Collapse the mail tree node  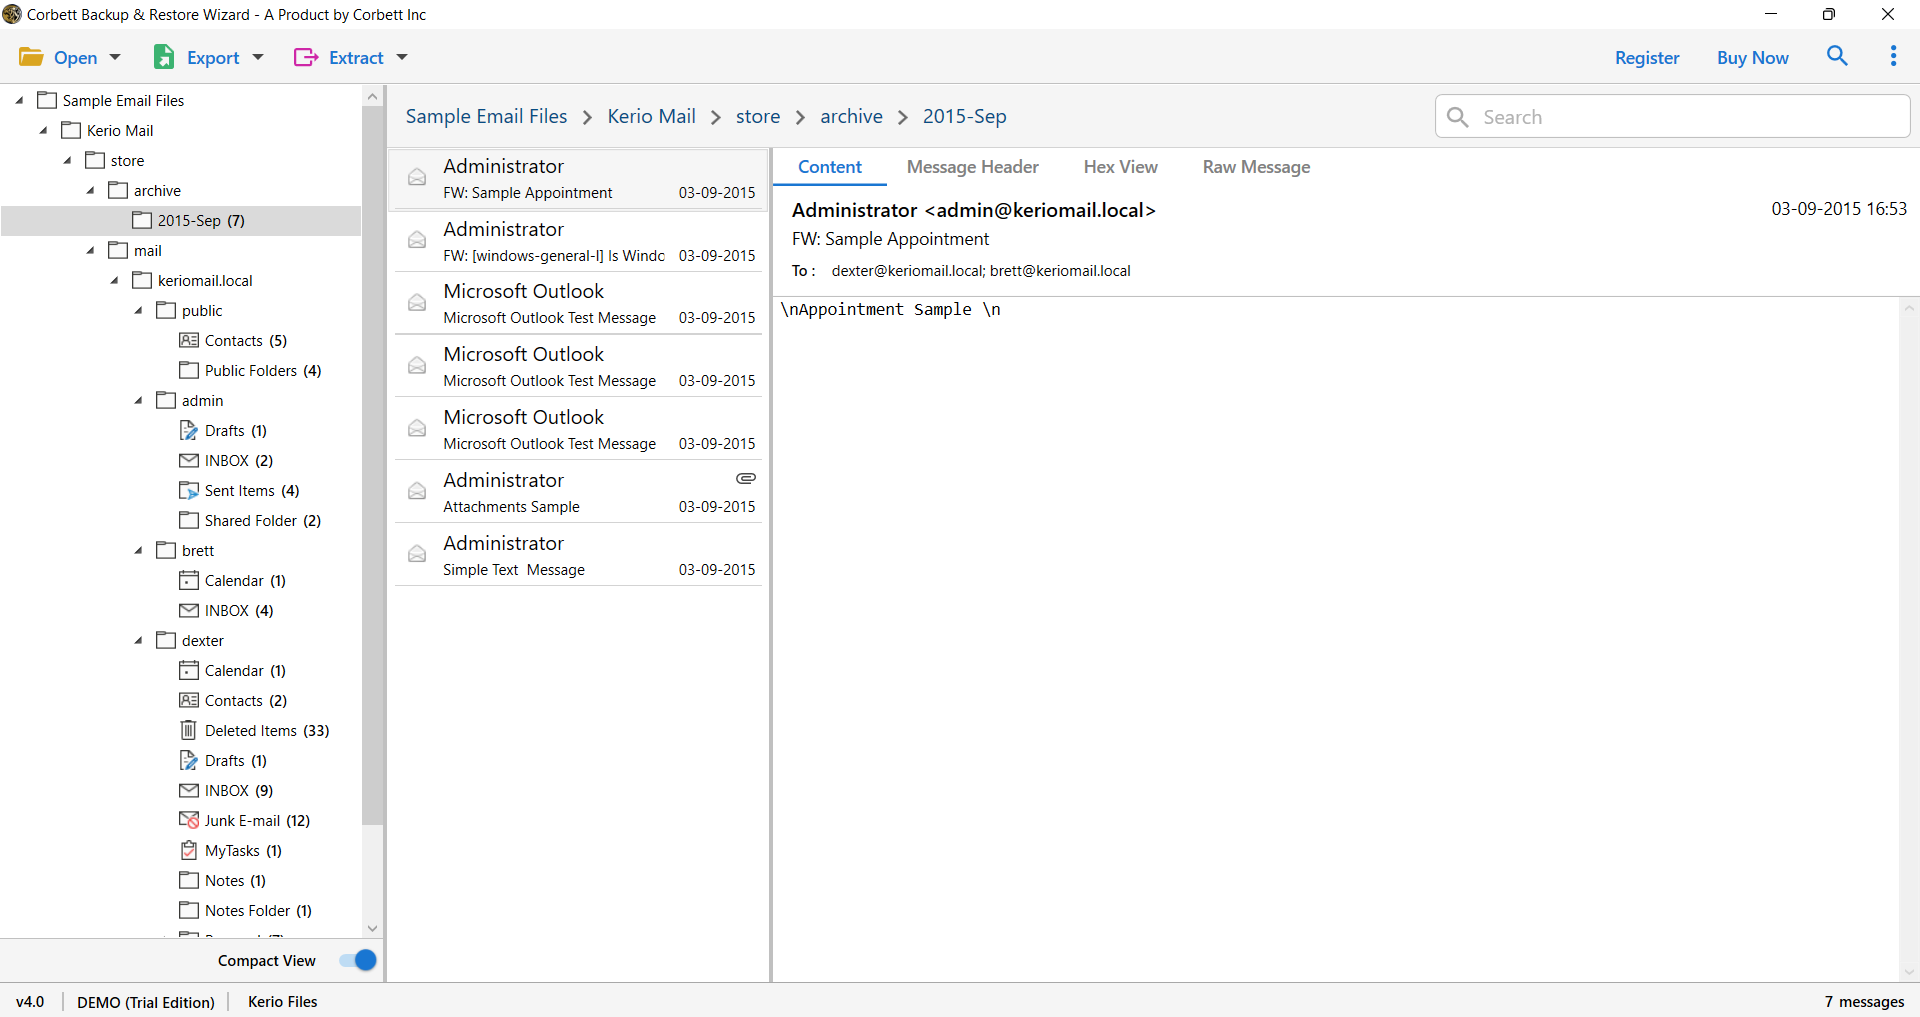click(x=91, y=250)
